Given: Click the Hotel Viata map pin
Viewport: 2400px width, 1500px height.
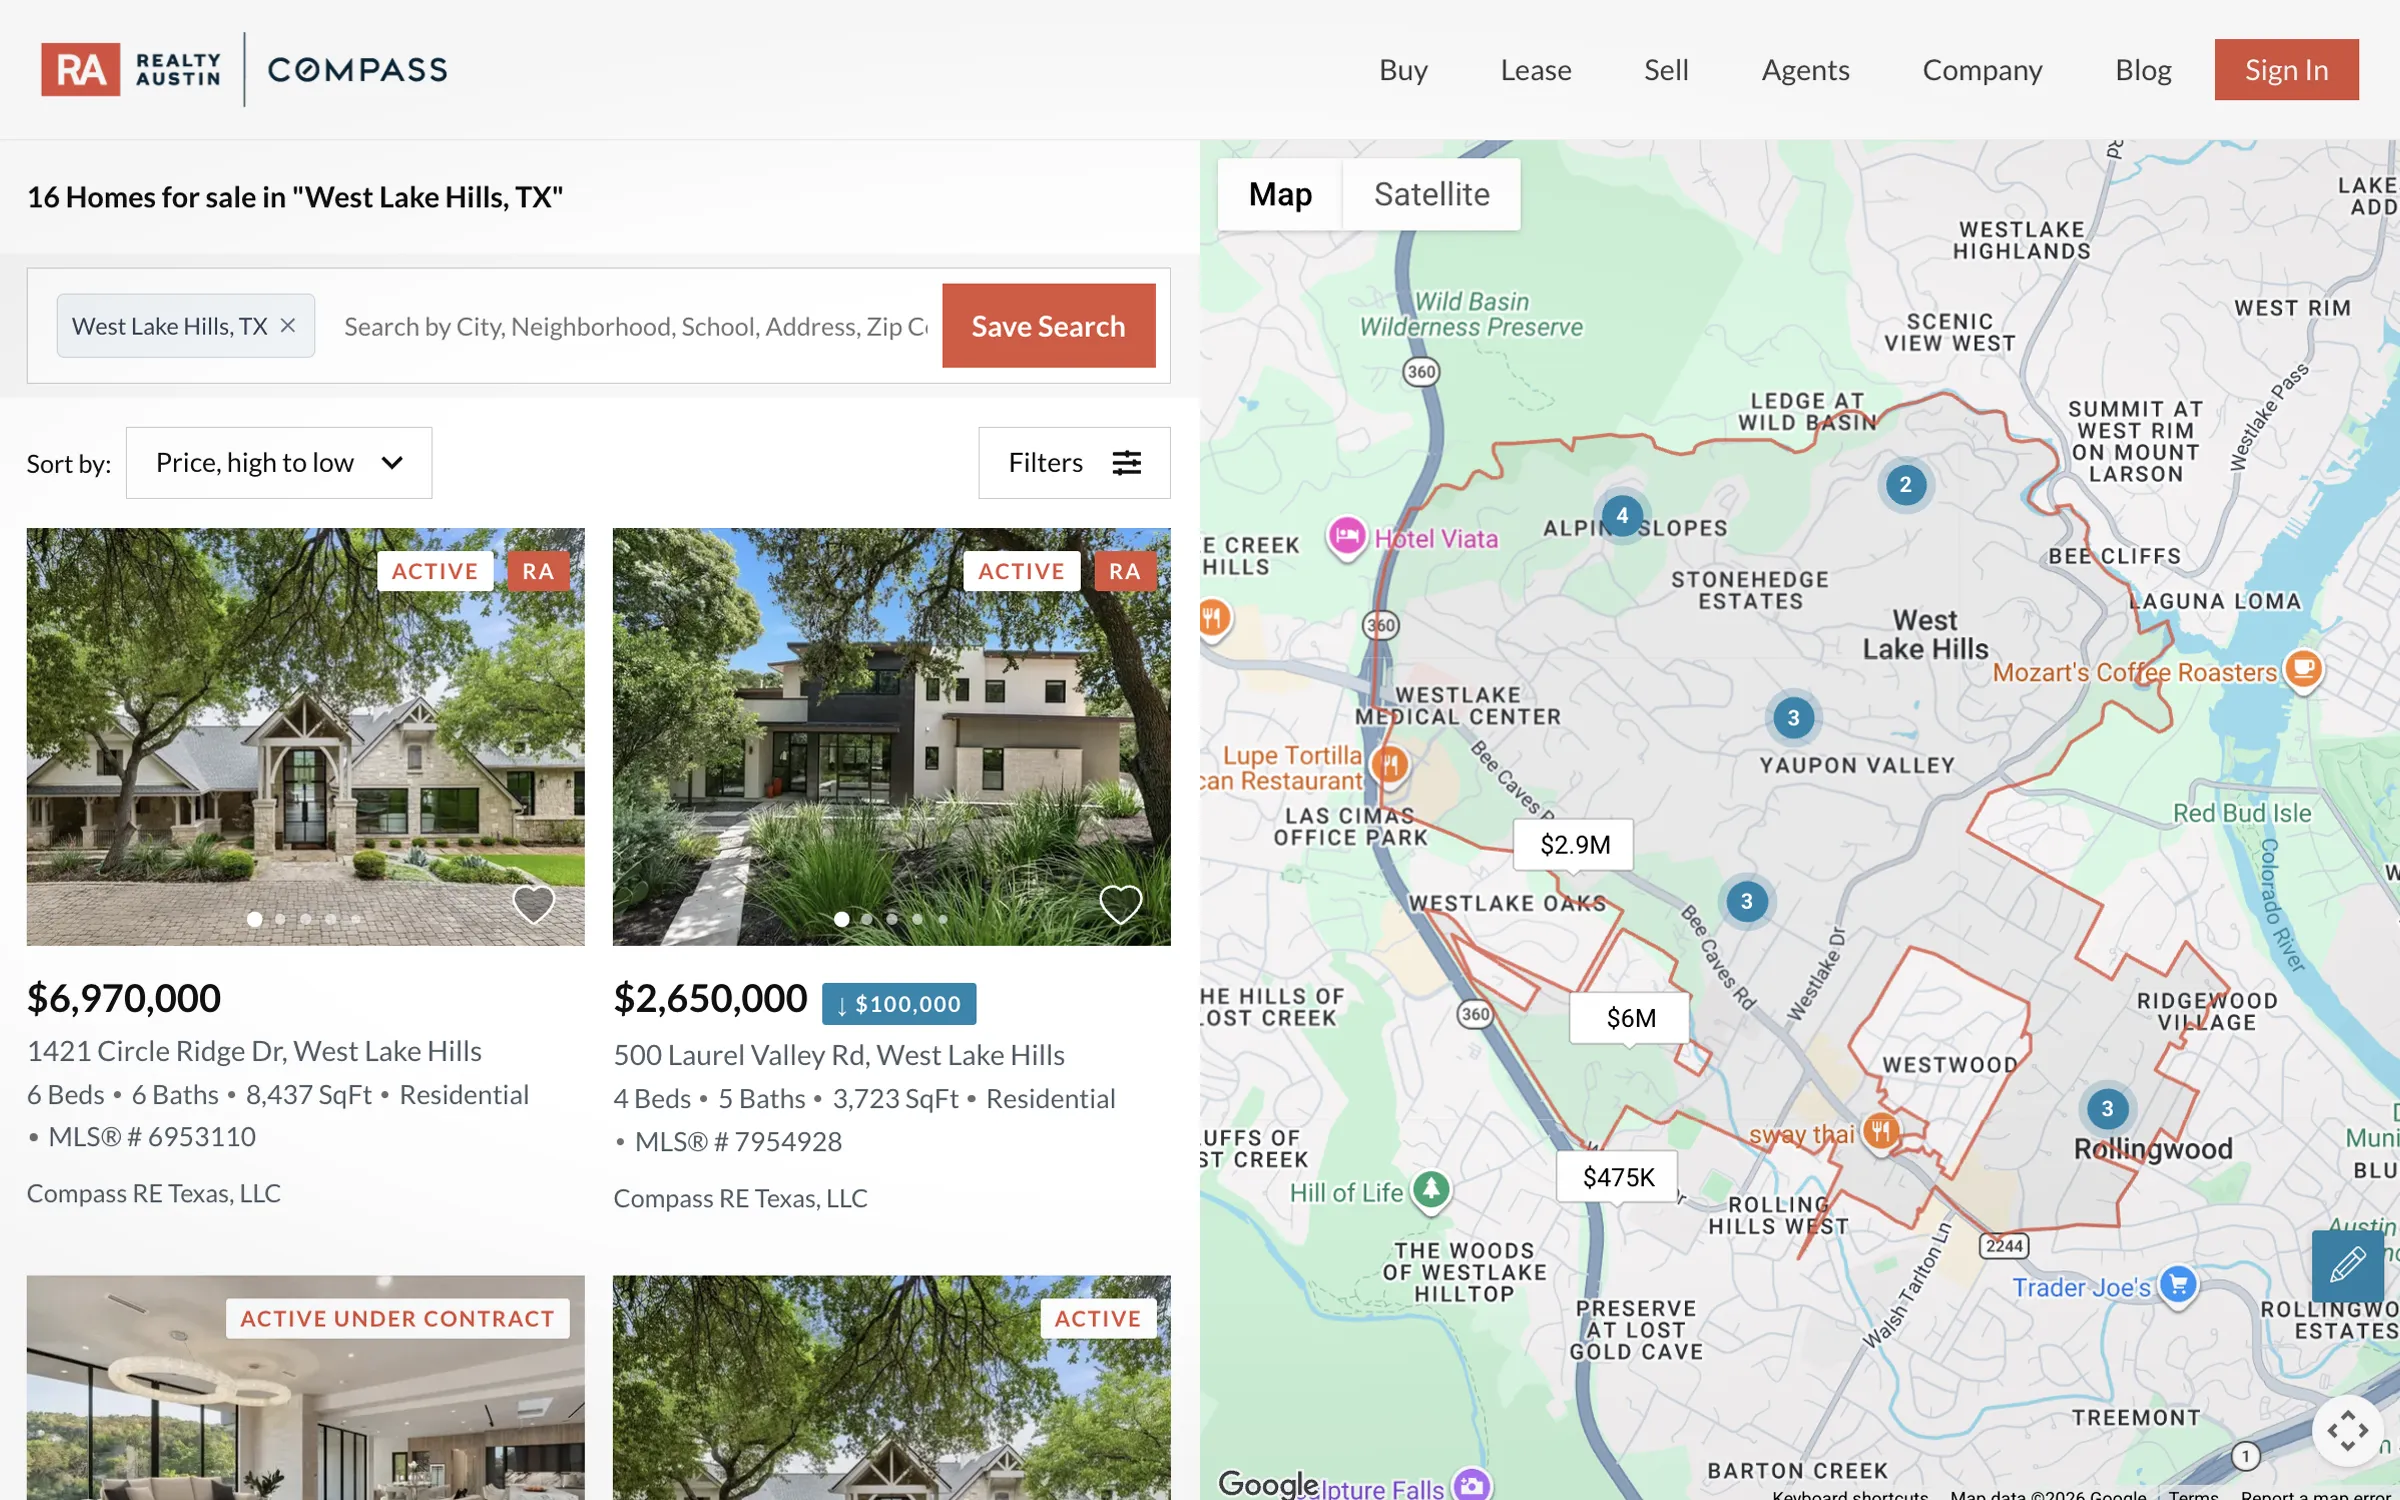Looking at the screenshot, I should [x=1347, y=536].
